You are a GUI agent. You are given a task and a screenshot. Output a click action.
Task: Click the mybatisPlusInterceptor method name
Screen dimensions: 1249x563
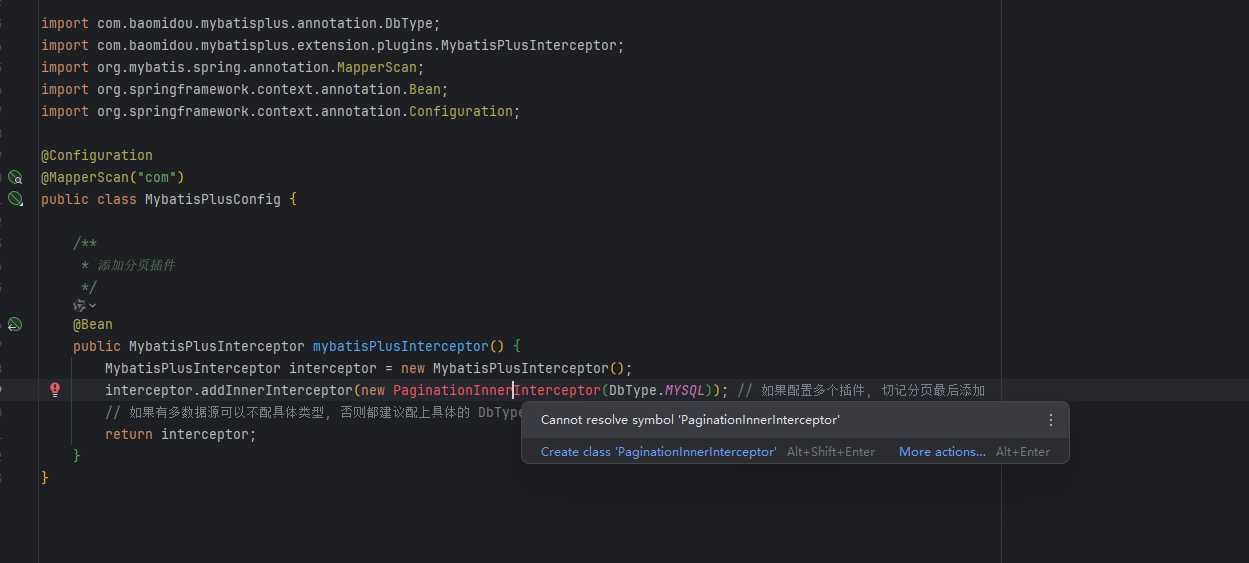coord(400,346)
